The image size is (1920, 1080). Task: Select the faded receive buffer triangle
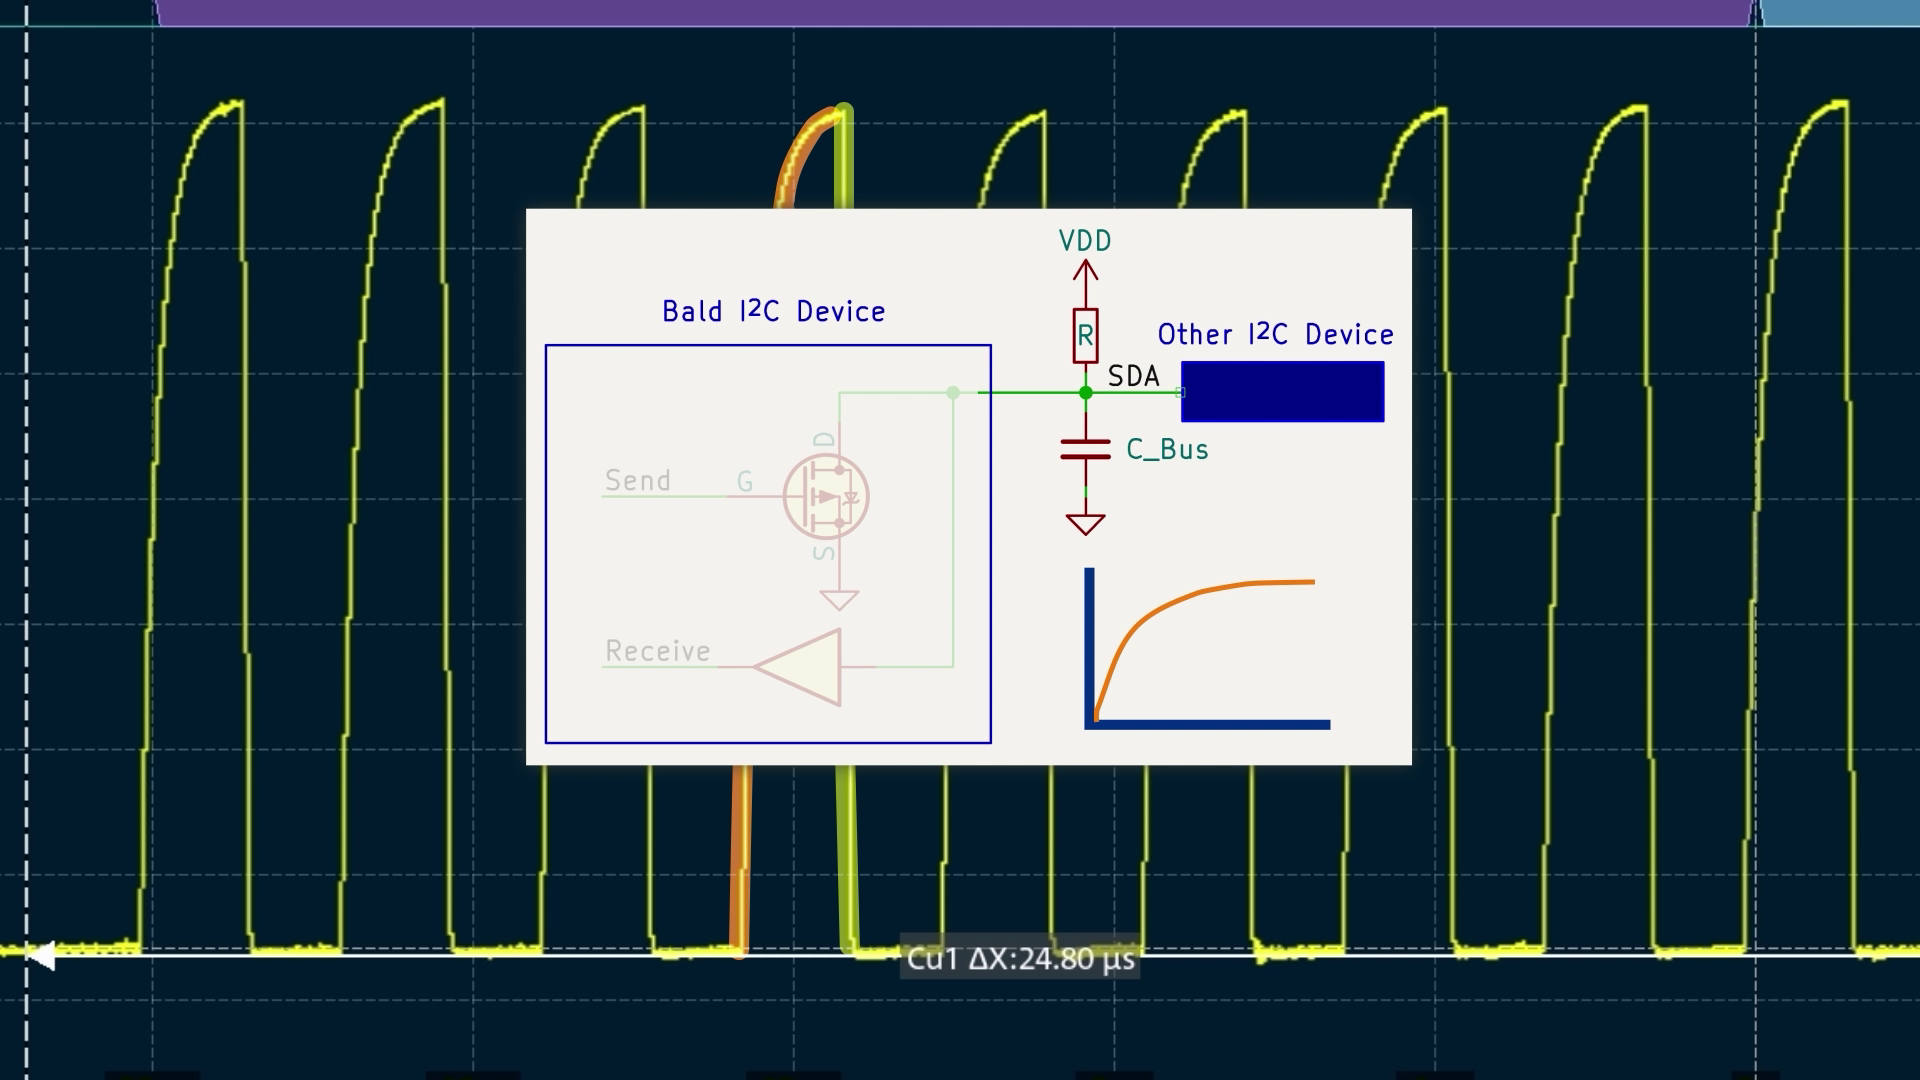point(797,667)
